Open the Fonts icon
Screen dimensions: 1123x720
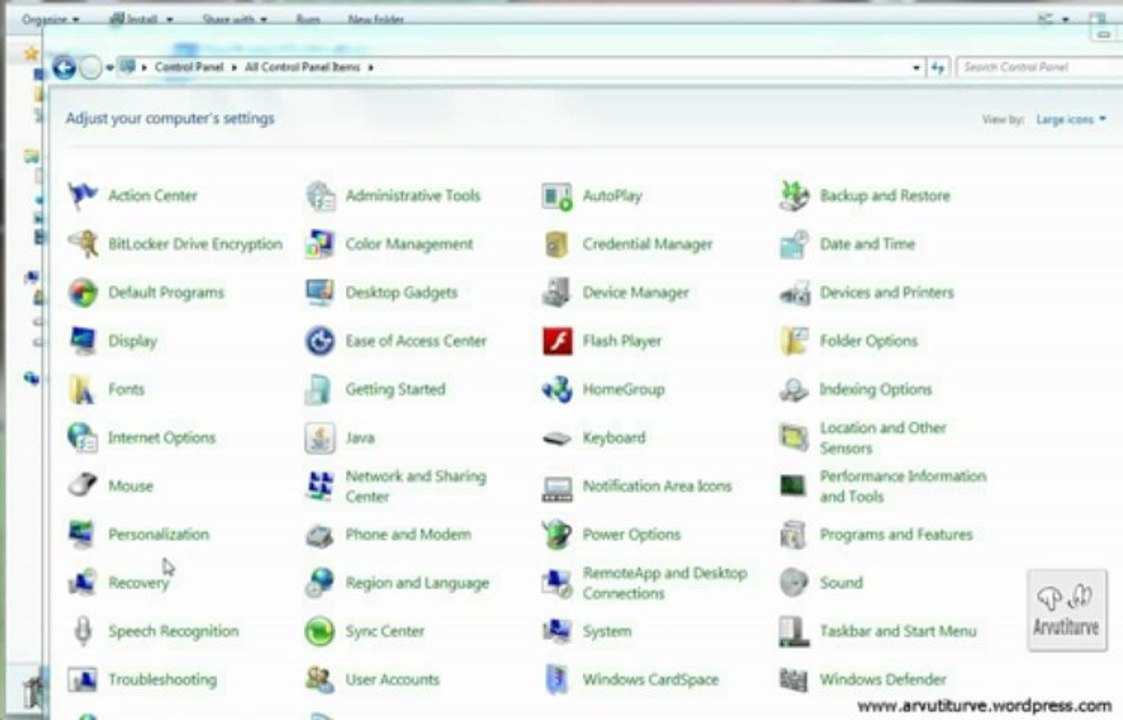tap(82, 389)
